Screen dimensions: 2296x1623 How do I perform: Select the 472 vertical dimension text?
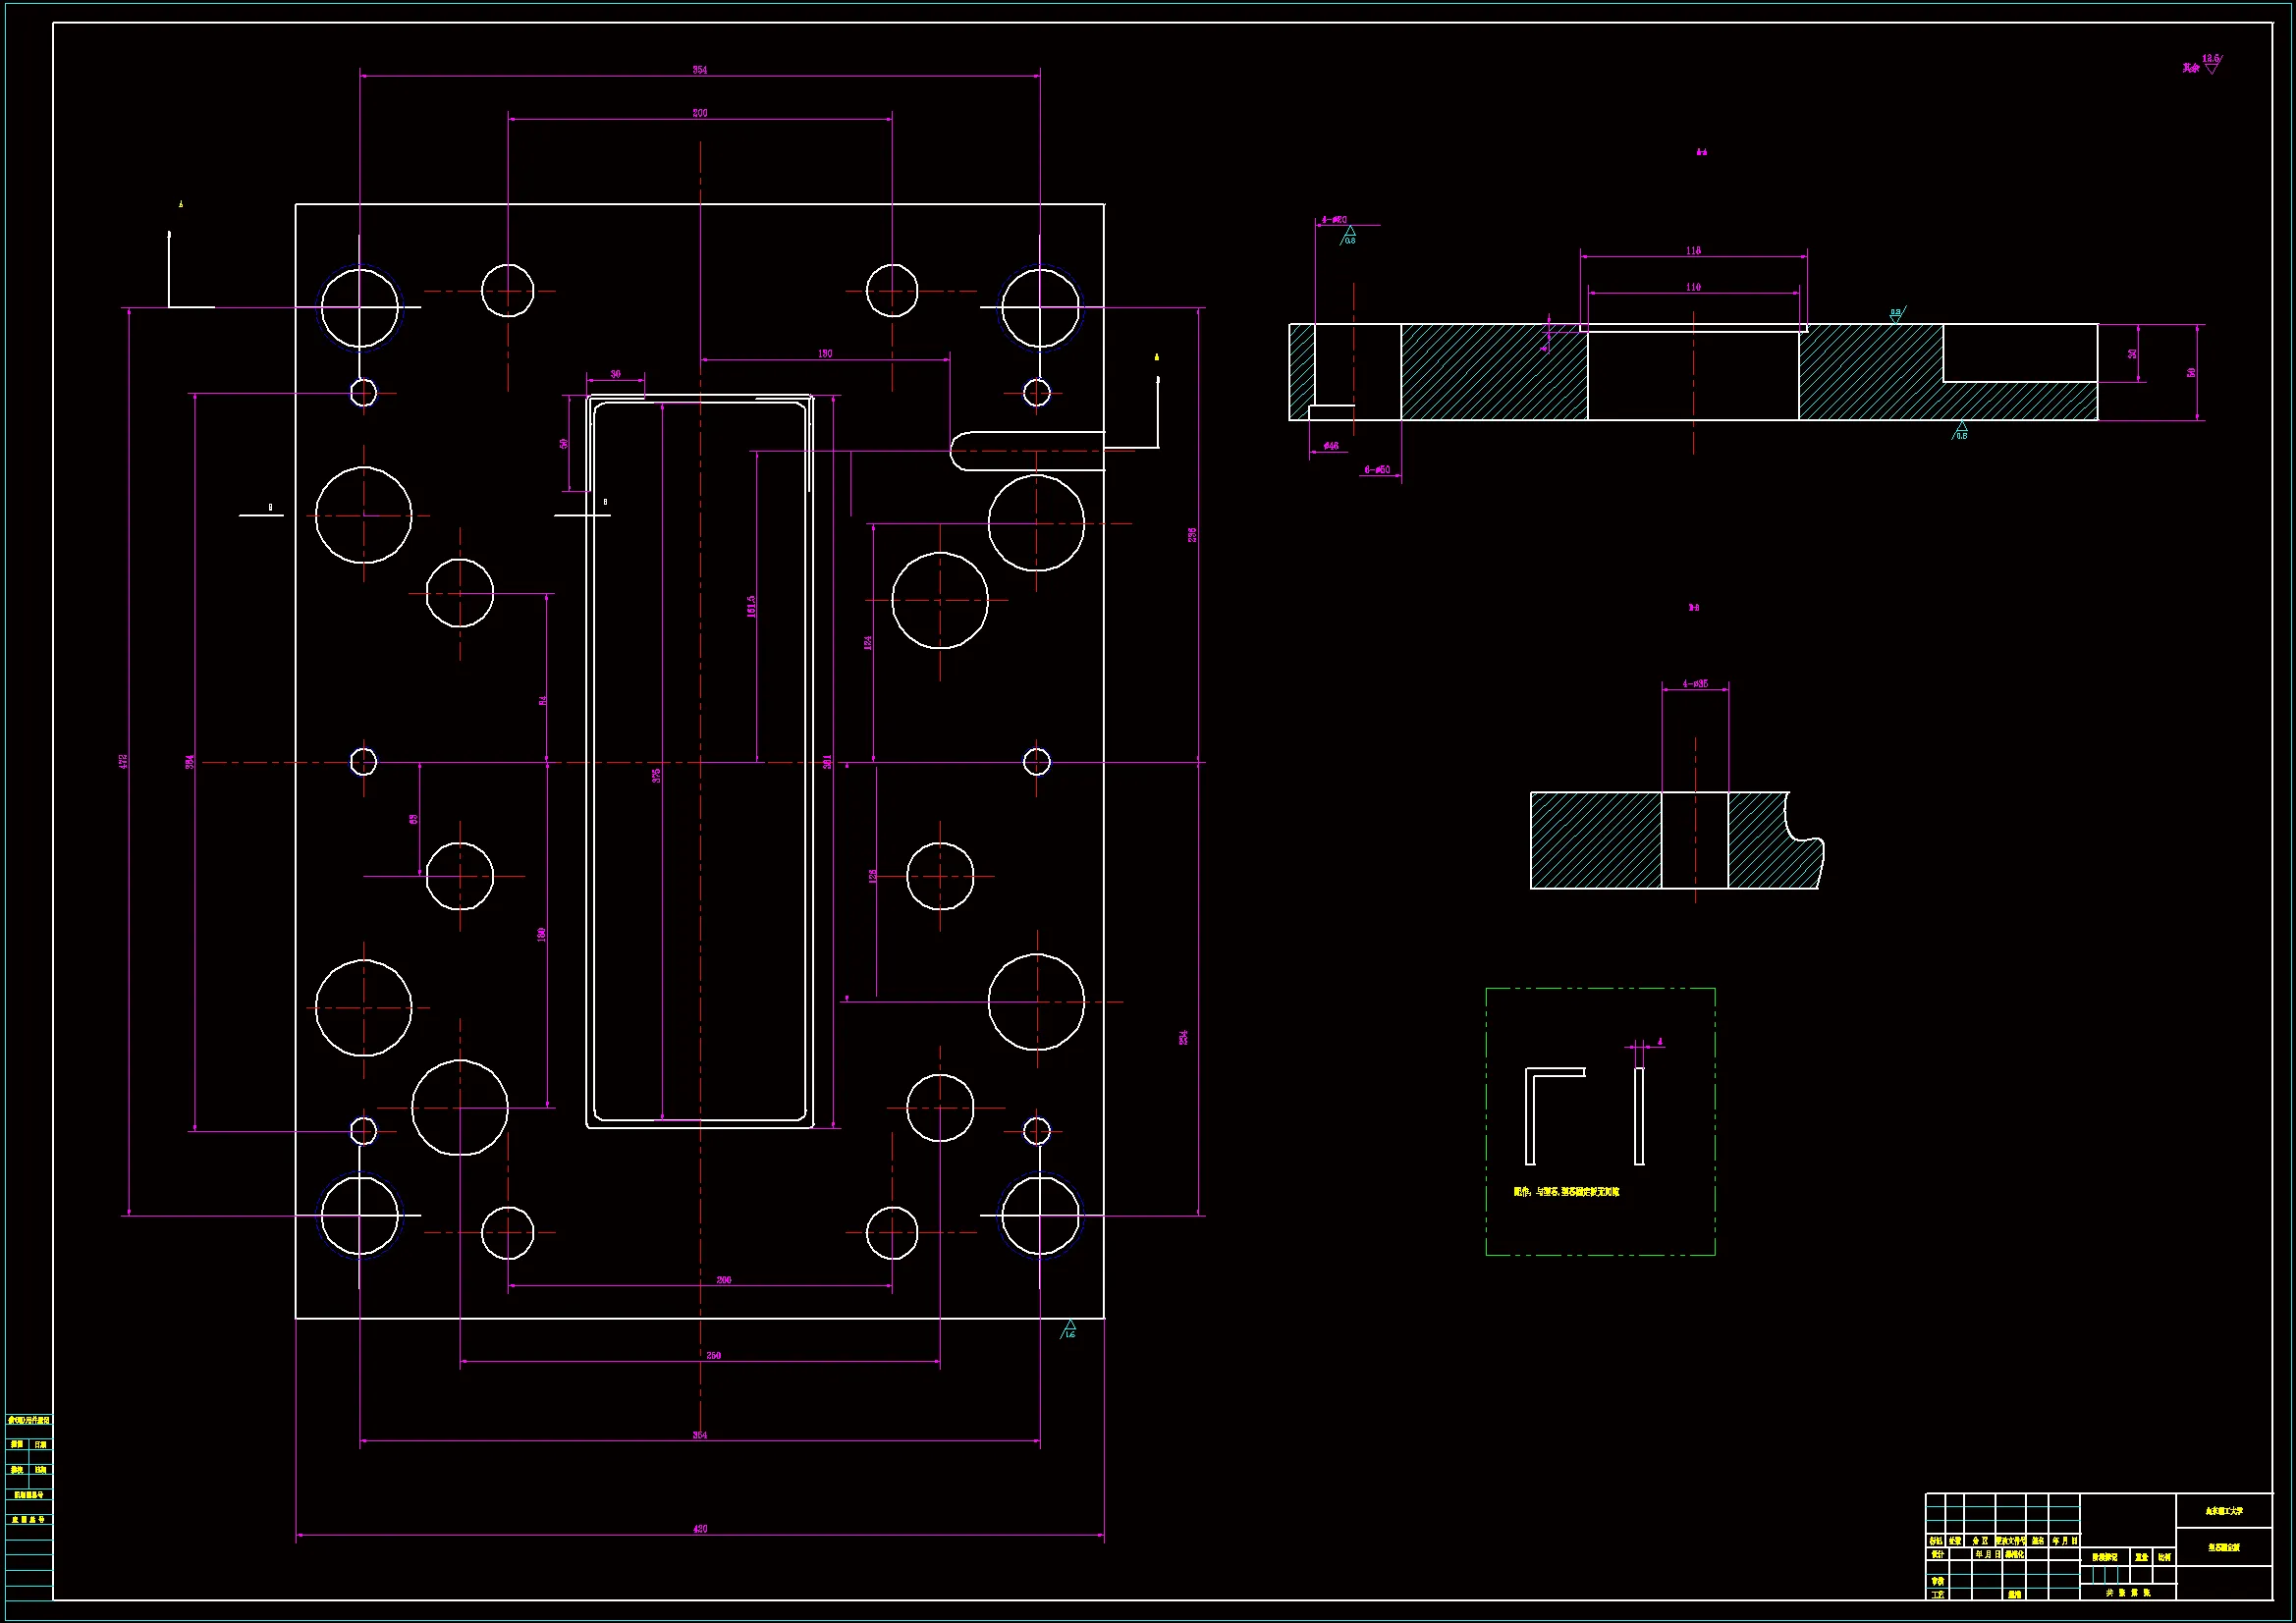[123, 761]
